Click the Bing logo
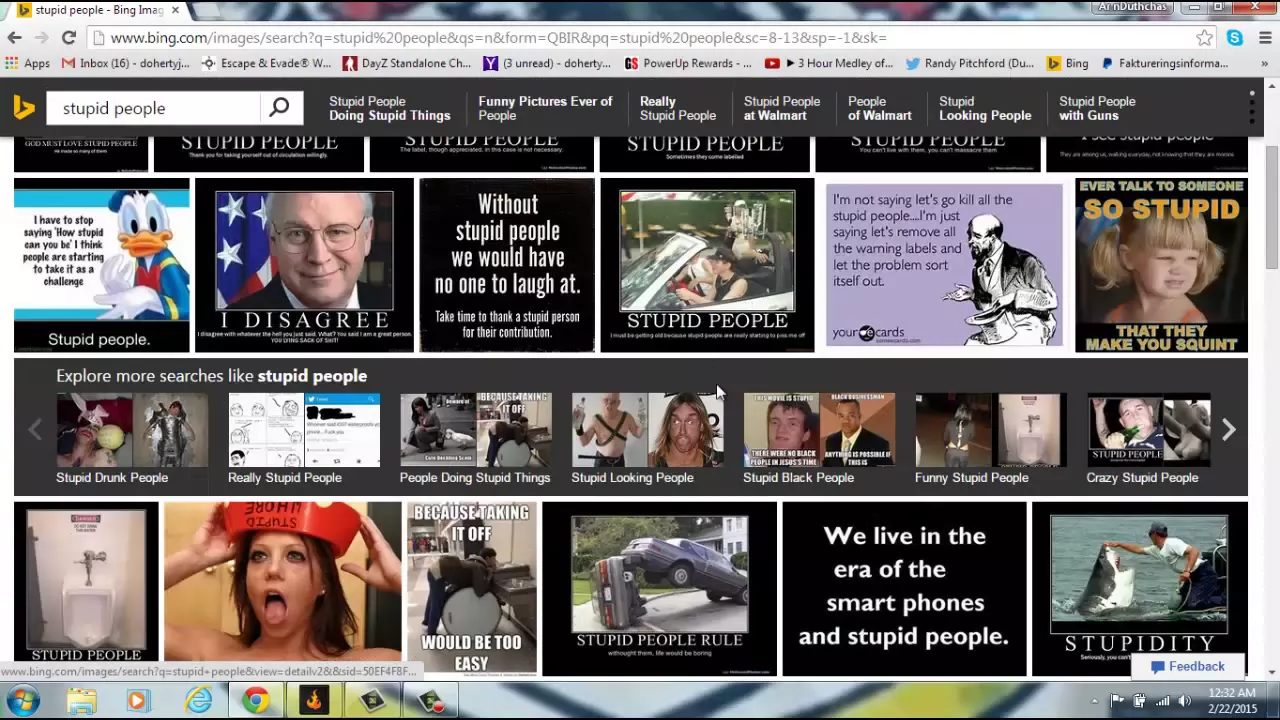Viewport: 1280px width, 720px height. [x=24, y=107]
